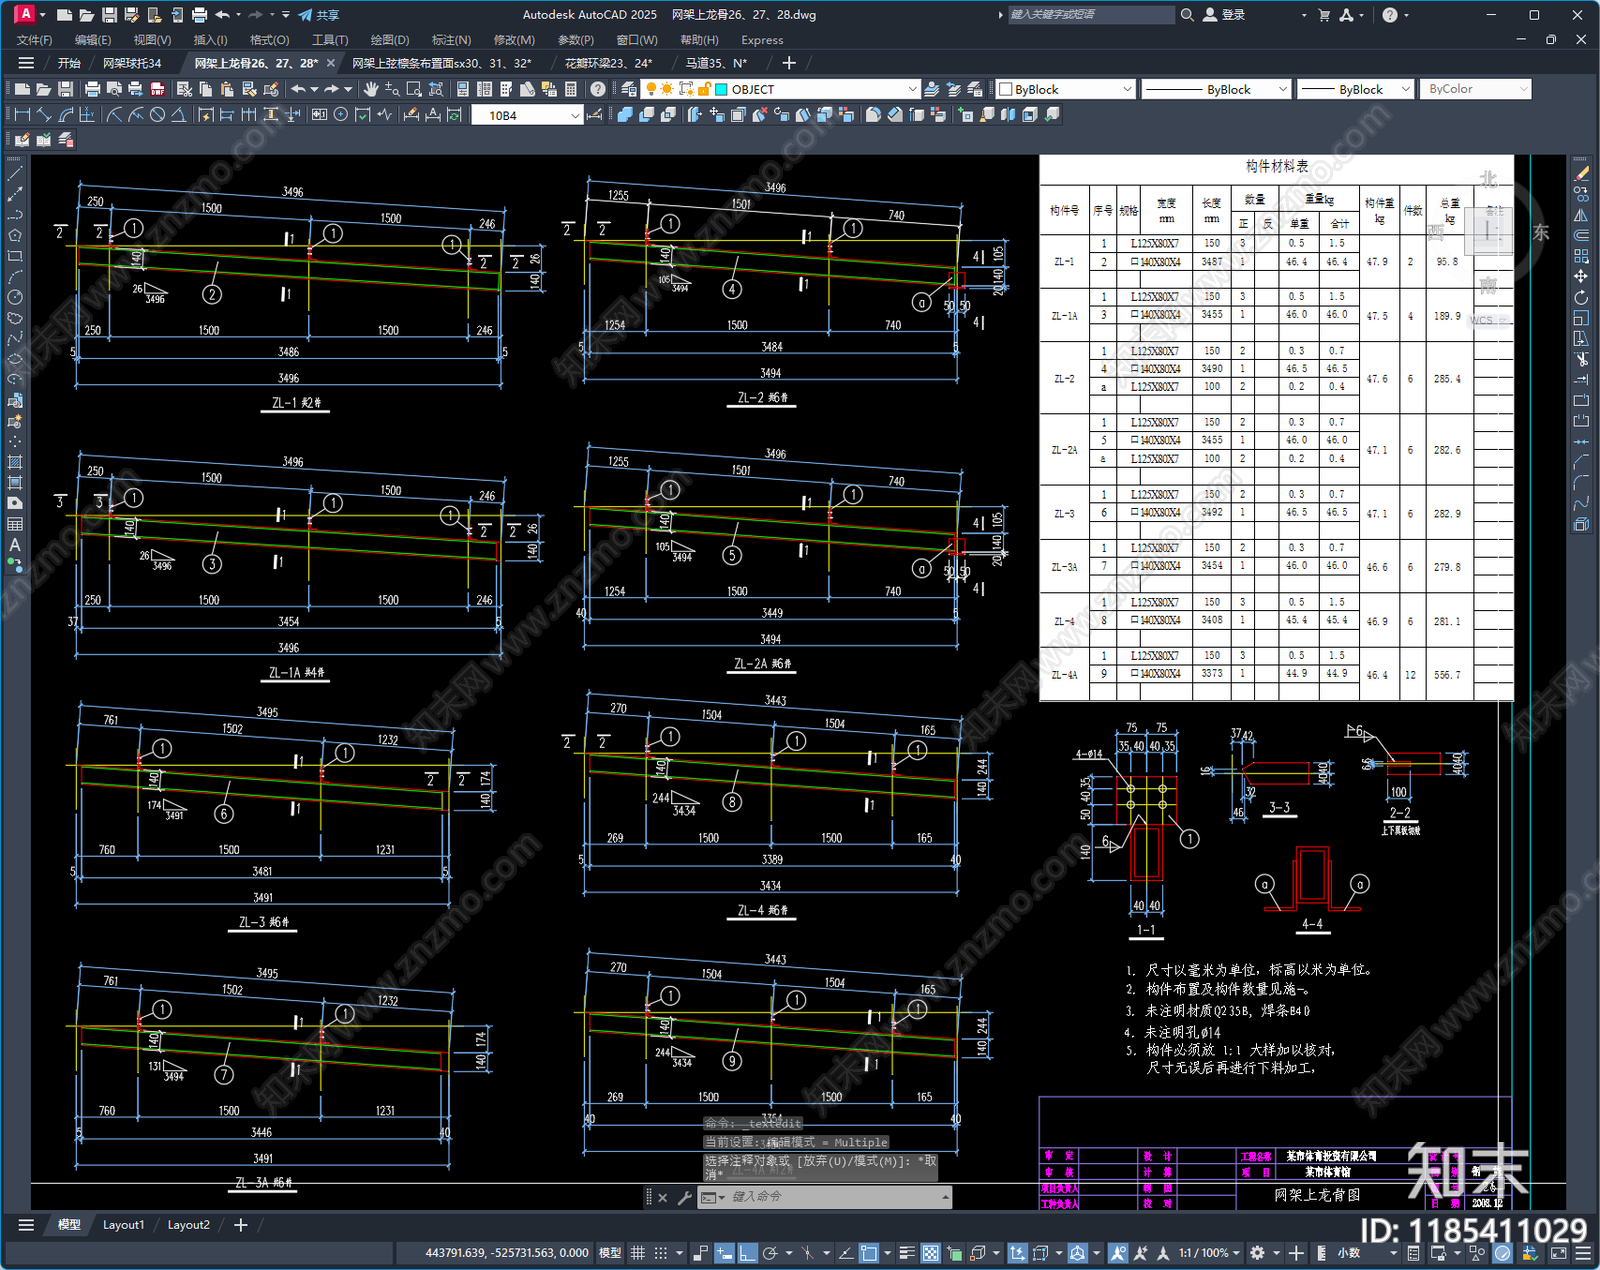Switch to the 网架球托34 drawing tab
The width and height of the screenshot is (1600, 1270).
(x=132, y=63)
